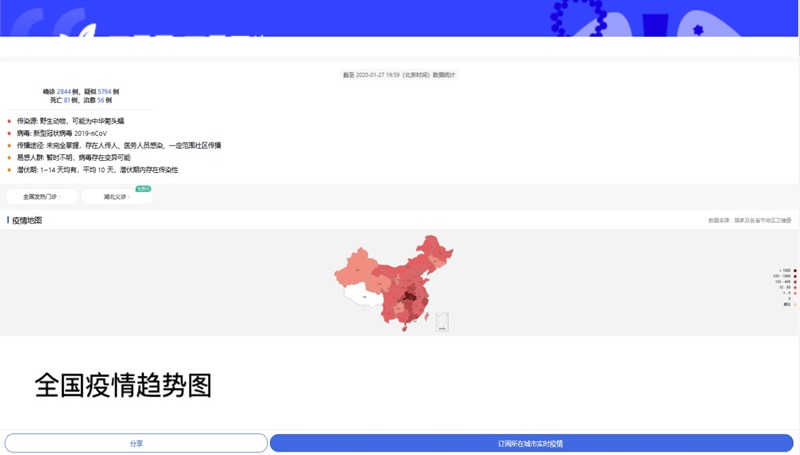Select the 疑似 legend color dot

coord(795,304)
